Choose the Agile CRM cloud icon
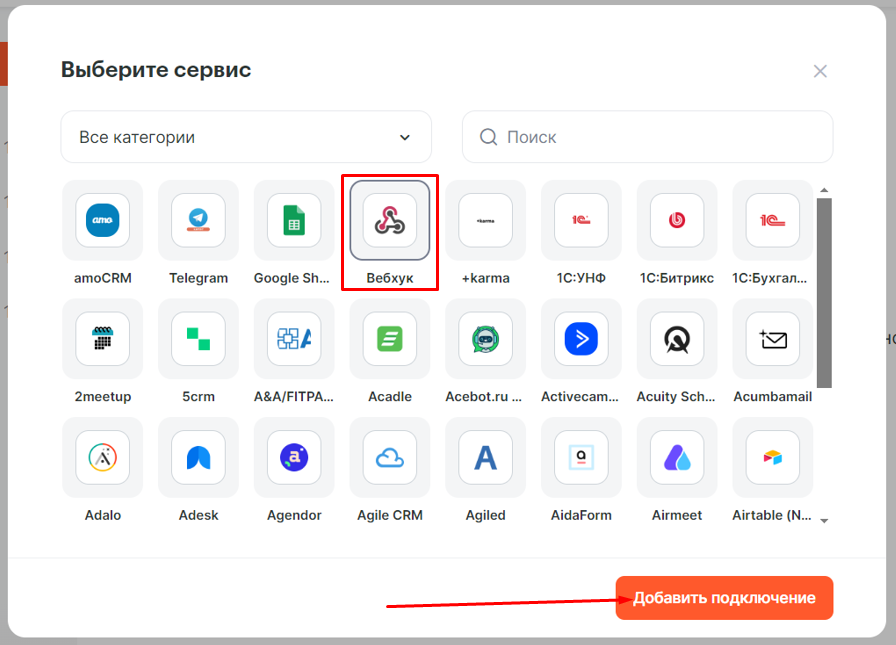This screenshot has width=896, height=645. (x=389, y=458)
